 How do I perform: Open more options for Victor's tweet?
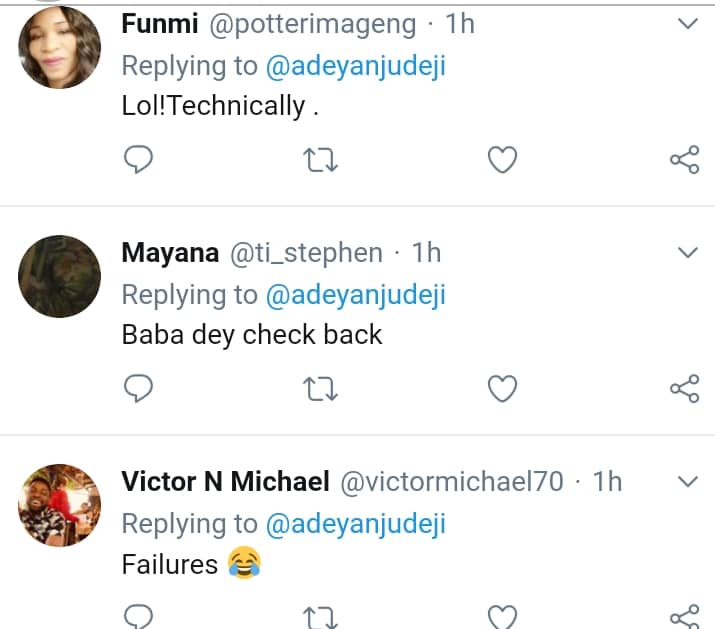687,481
